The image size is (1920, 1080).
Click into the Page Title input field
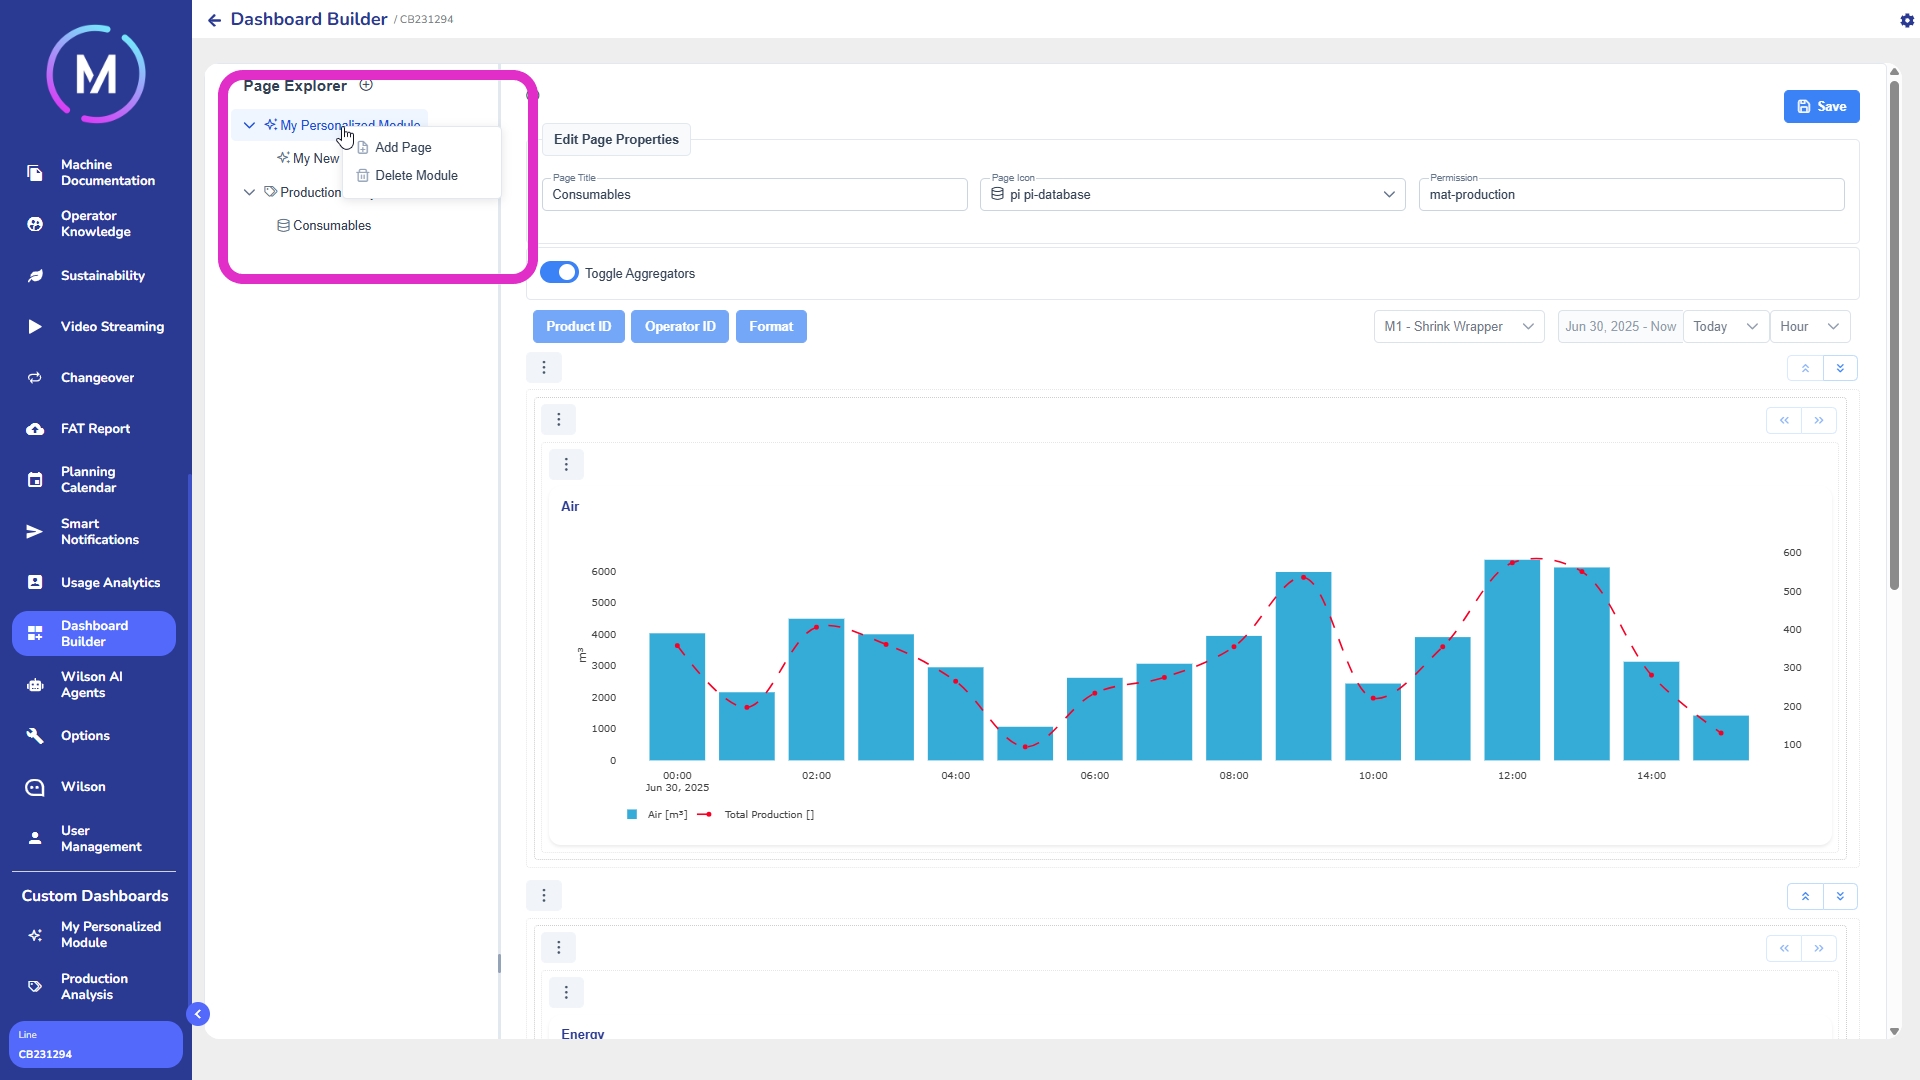coord(754,195)
